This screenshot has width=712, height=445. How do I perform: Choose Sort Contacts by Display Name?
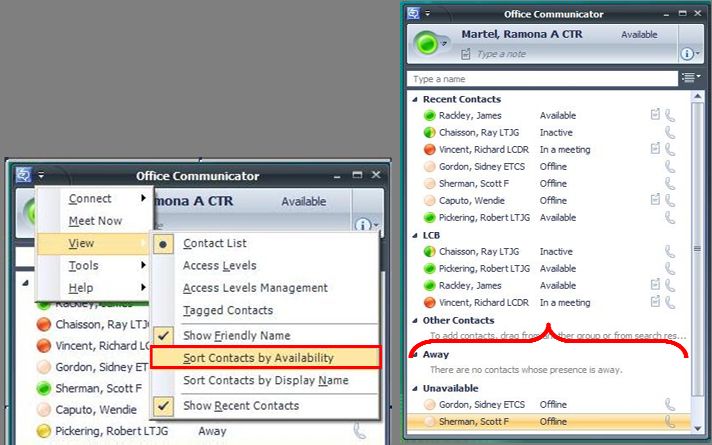[x=266, y=380]
